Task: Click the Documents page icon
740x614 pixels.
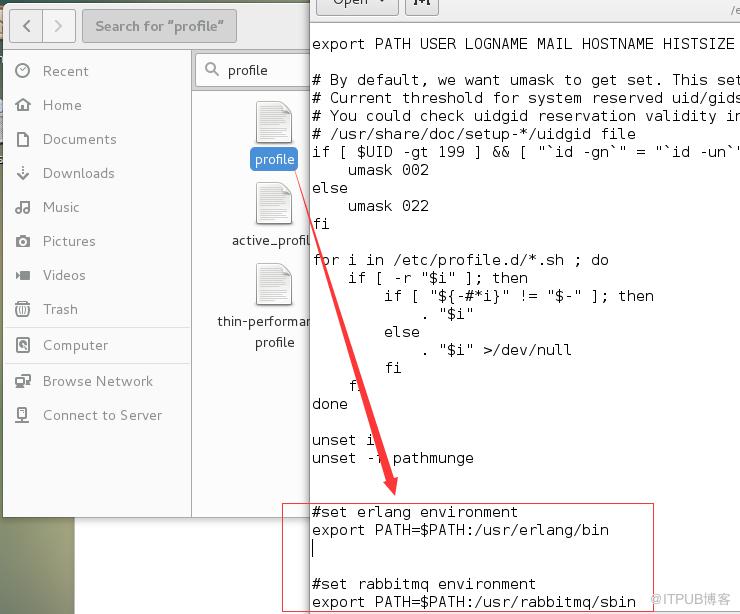Action: (x=23, y=139)
